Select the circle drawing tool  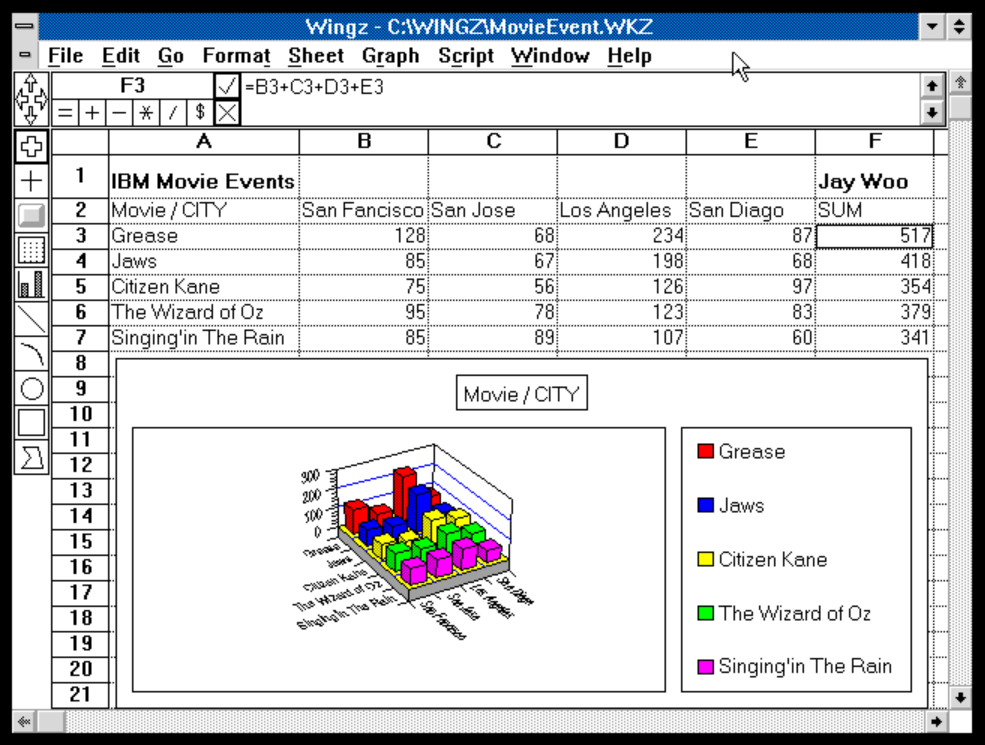pos(31,388)
